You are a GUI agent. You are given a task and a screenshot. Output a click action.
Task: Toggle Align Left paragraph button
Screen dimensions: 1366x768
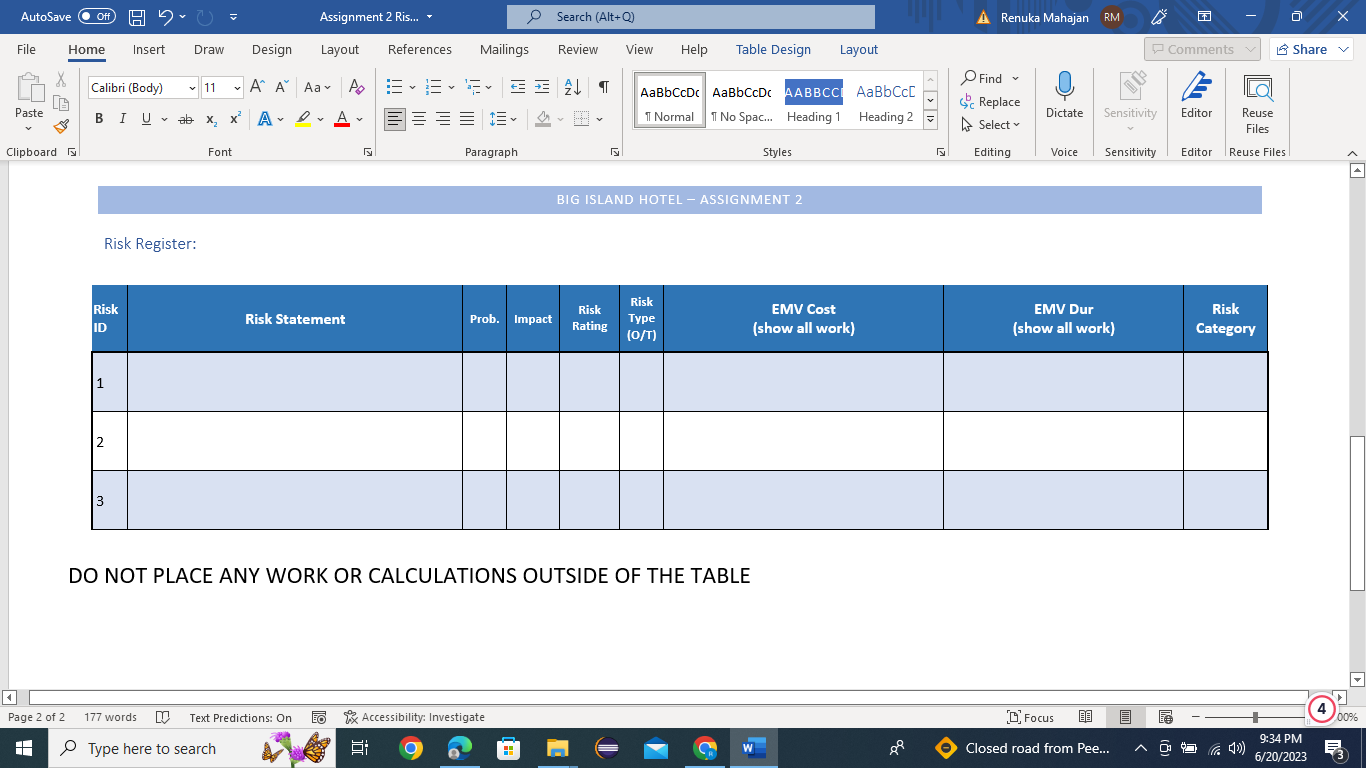click(395, 119)
